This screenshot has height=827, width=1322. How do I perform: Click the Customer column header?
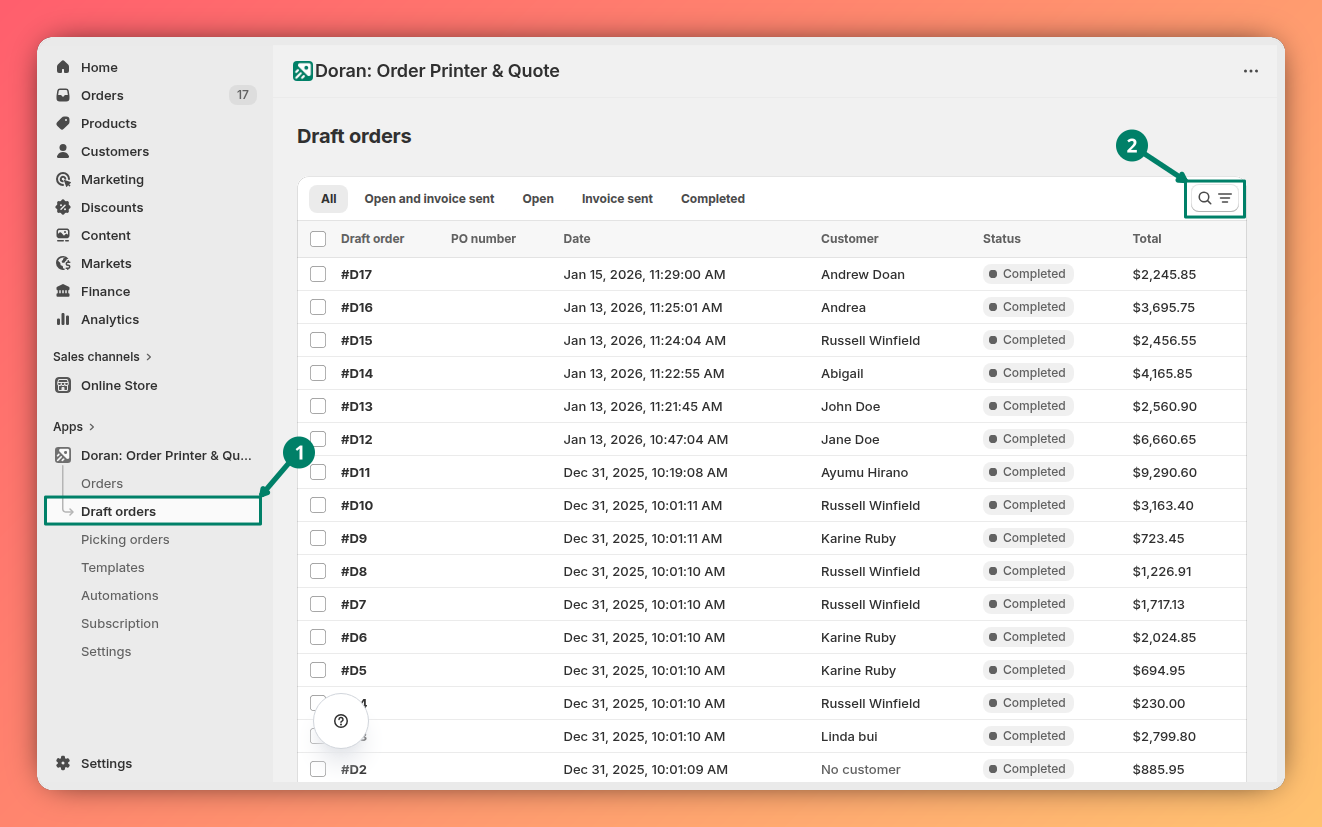[x=850, y=239]
